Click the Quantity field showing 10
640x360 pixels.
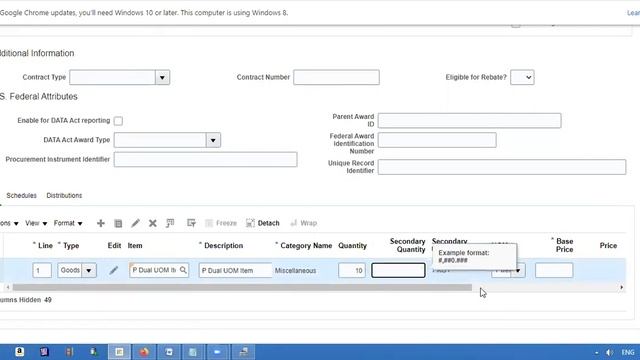coord(352,270)
